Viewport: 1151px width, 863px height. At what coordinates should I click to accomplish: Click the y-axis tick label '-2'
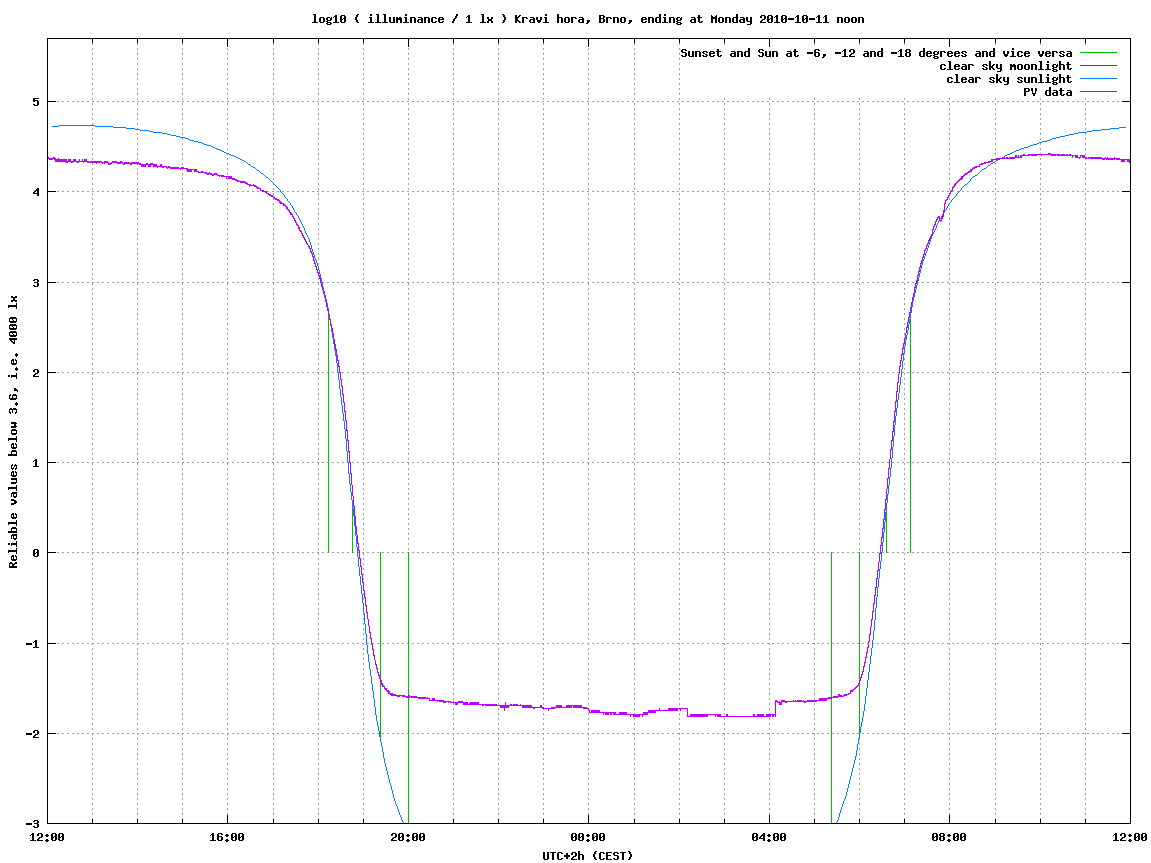(33, 734)
